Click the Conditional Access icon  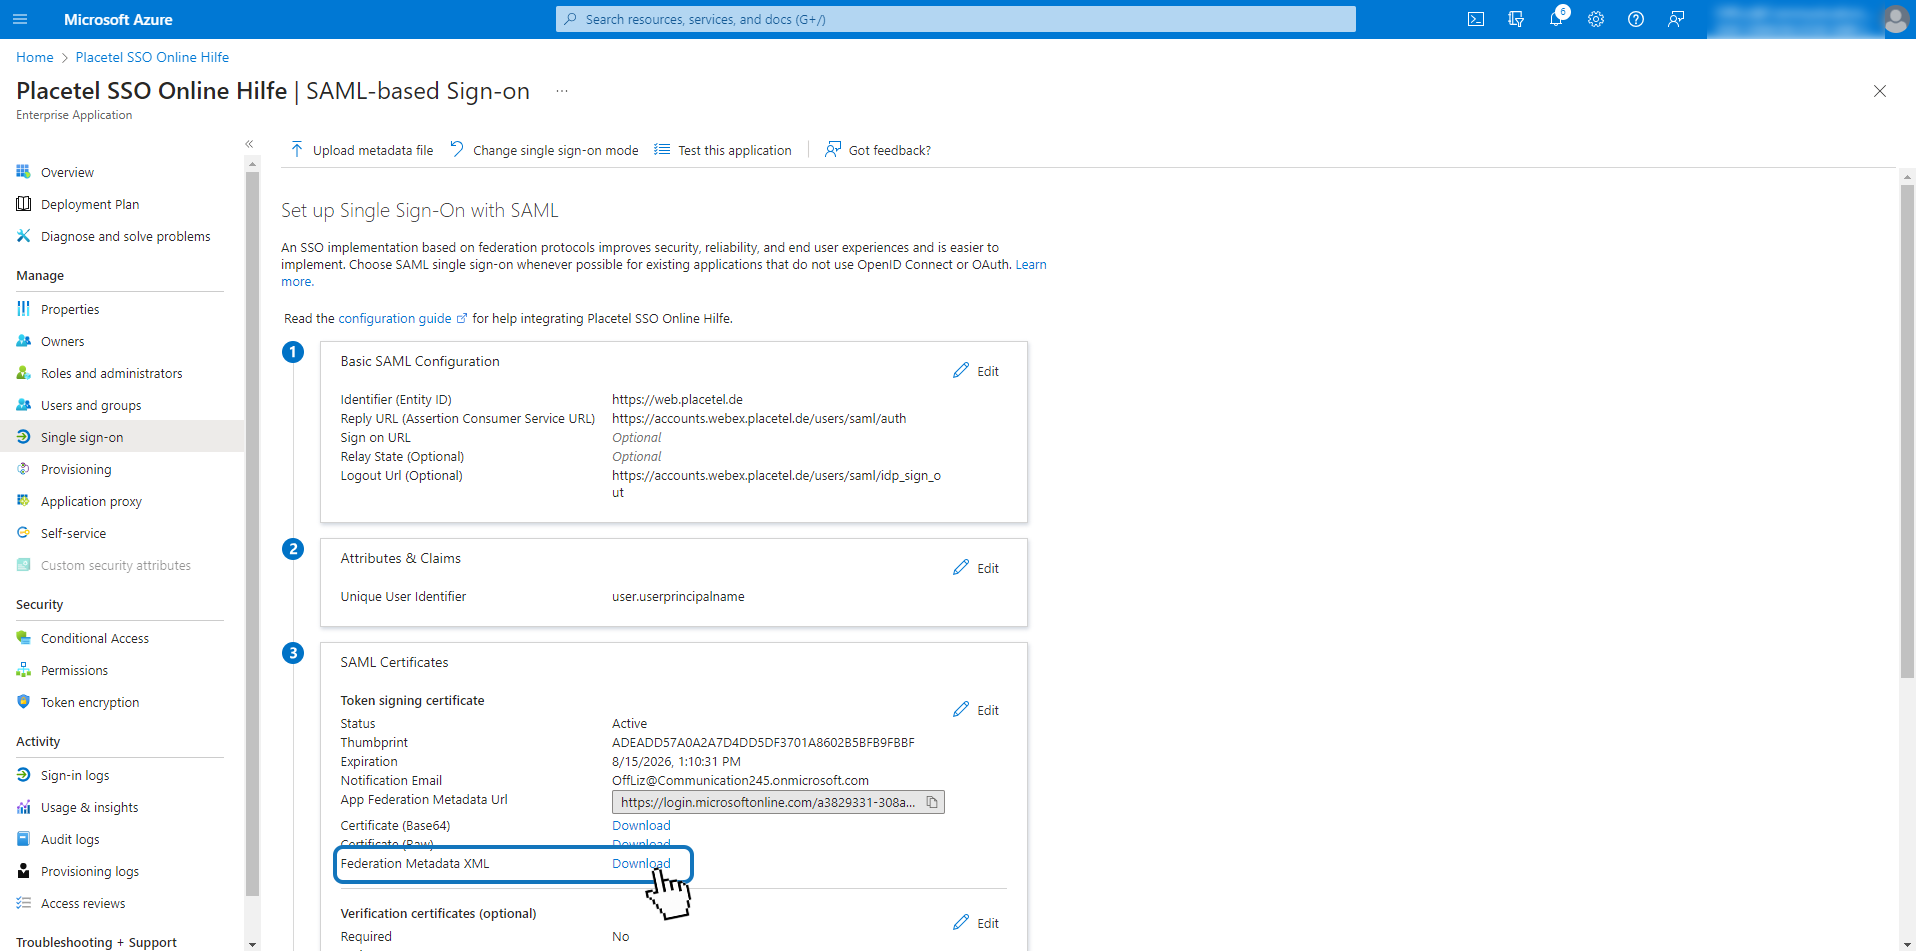click(x=23, y=637)
